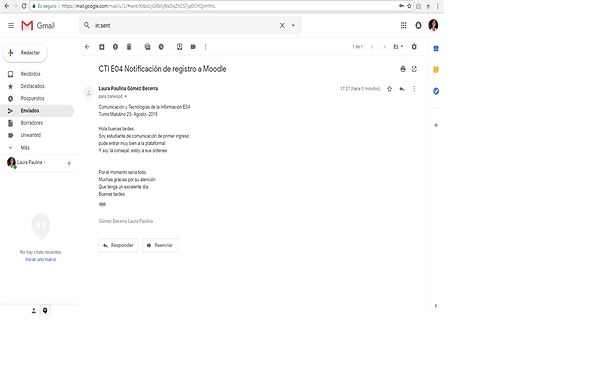Open the Google apps grid
Viewport: 600px width, 367px height.
(403, 25)
